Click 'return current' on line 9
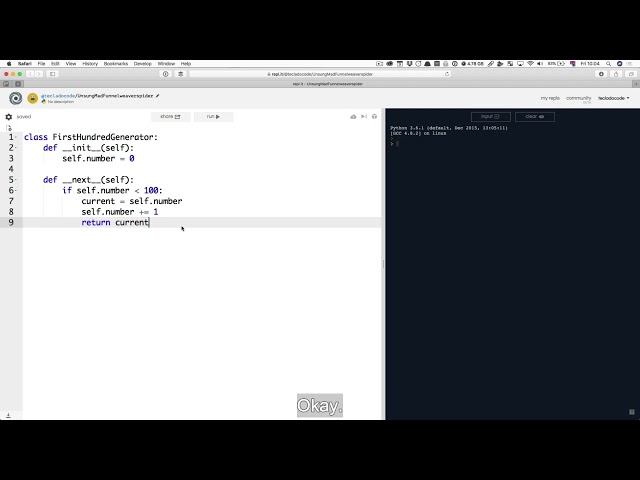Viewport: 640px width, 480px height. click(x=115, y=222)
